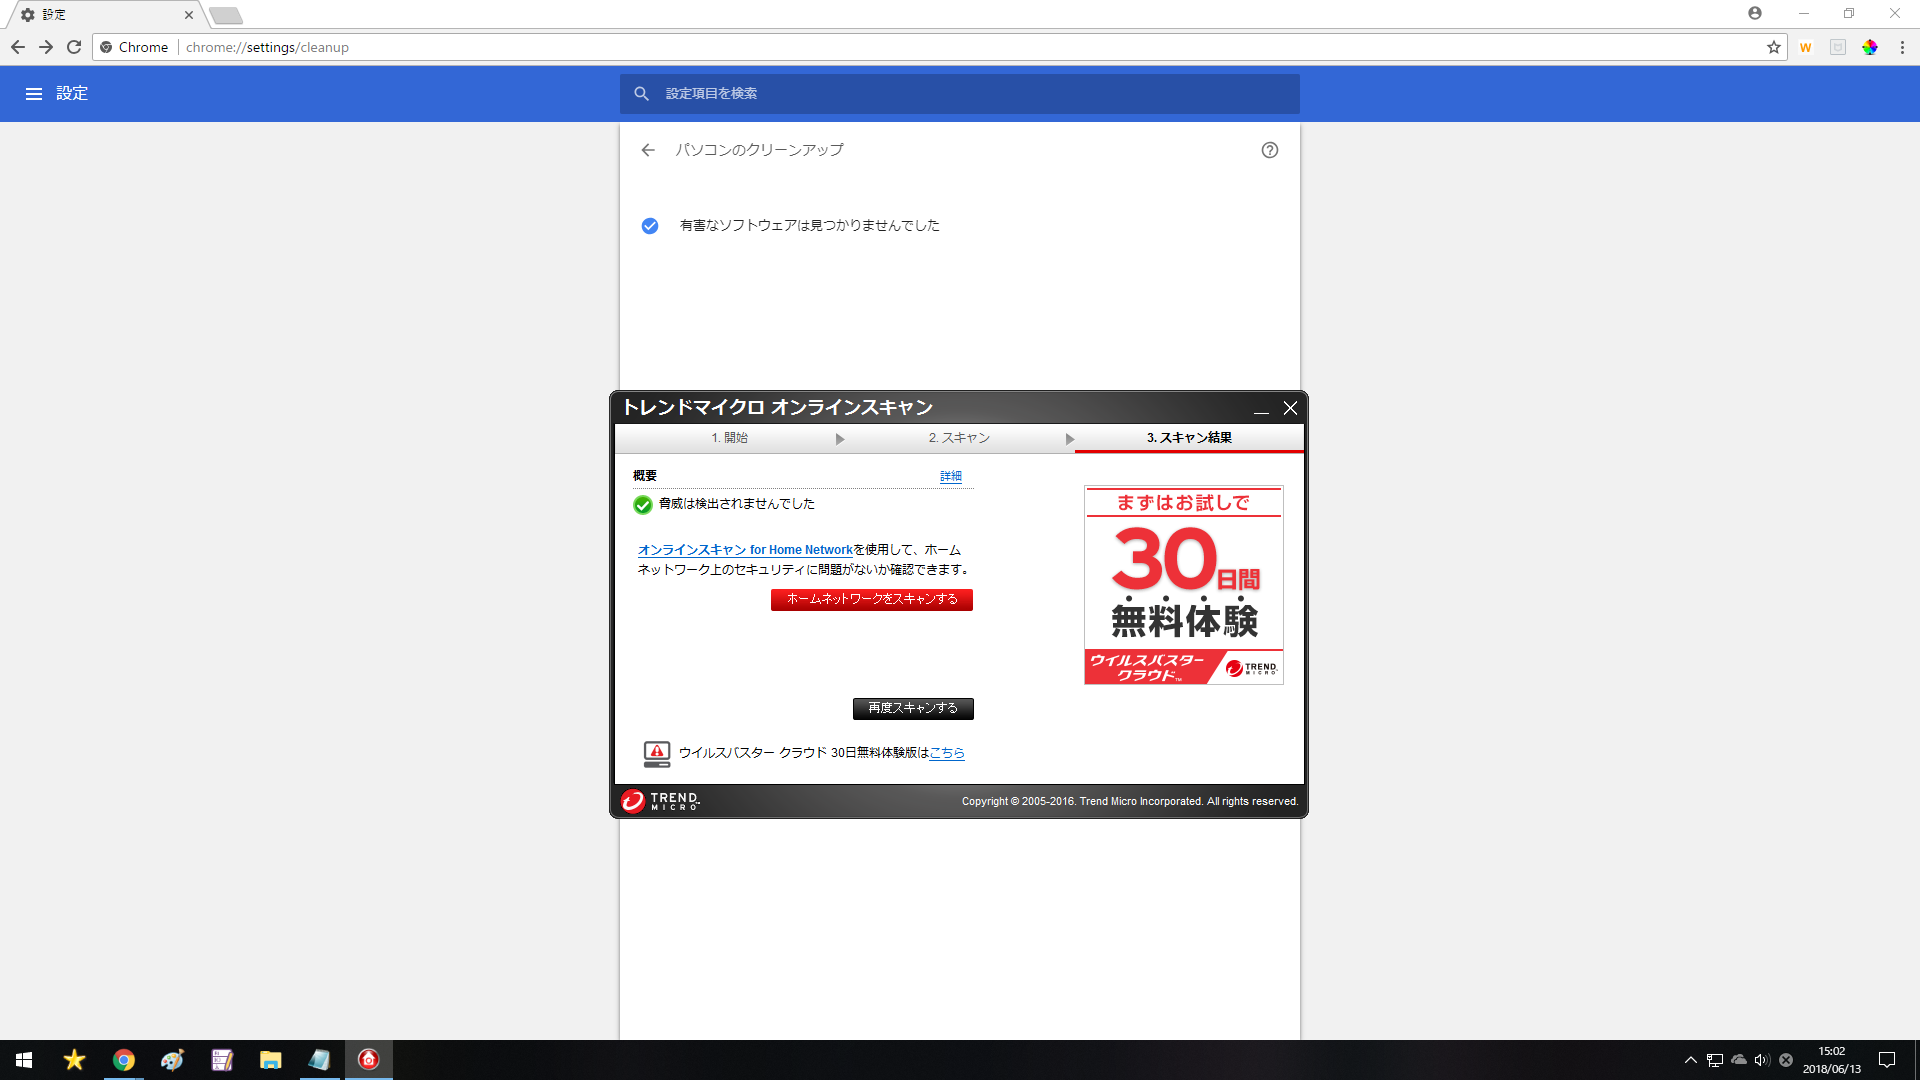Open the colorful extension icon

pyautogui.click(x=1870, y=47)
